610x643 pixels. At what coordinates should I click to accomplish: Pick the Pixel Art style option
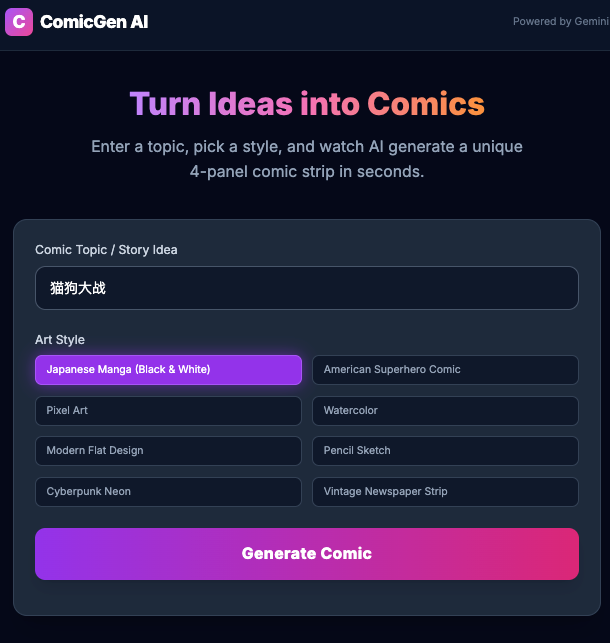168,411
